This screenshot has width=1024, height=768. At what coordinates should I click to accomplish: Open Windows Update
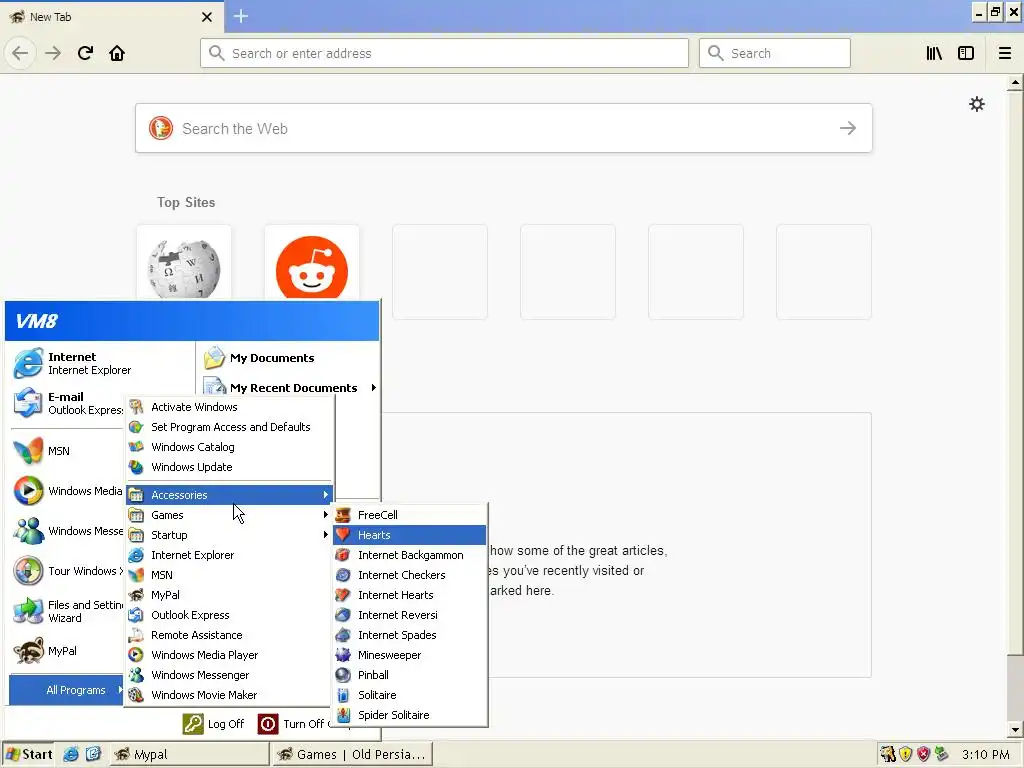229,467
